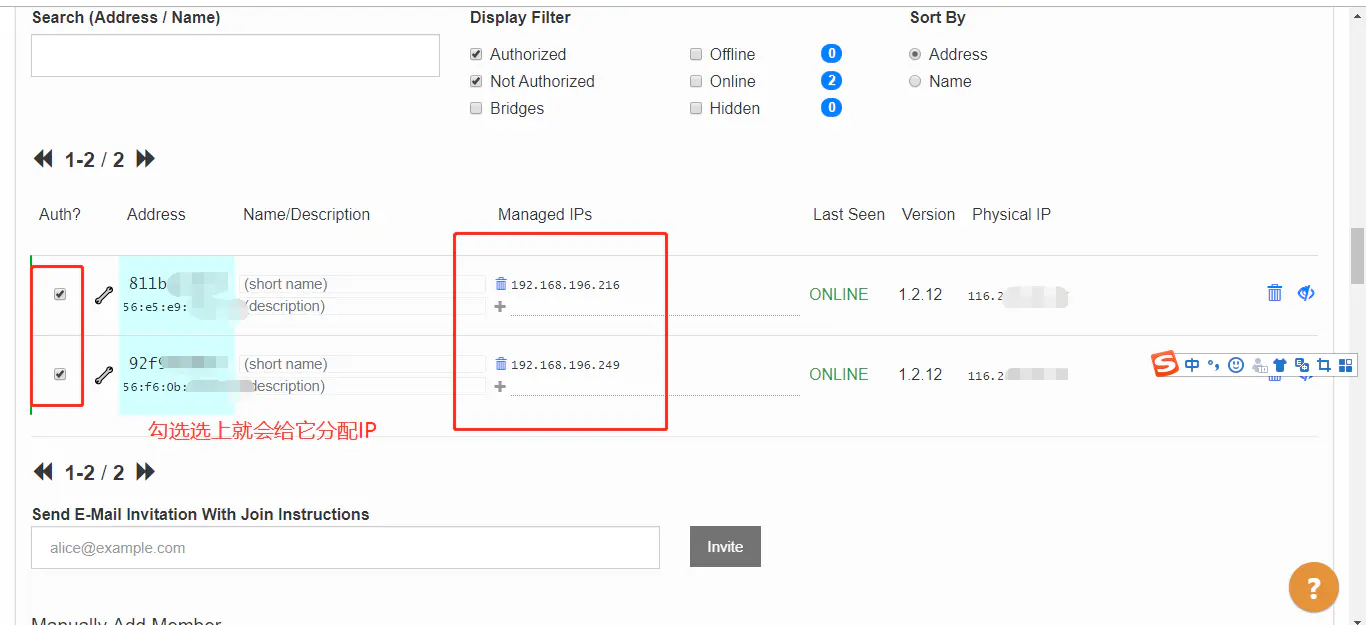Click the plus icon under IP 192.168.196.216

click(500, 306)
